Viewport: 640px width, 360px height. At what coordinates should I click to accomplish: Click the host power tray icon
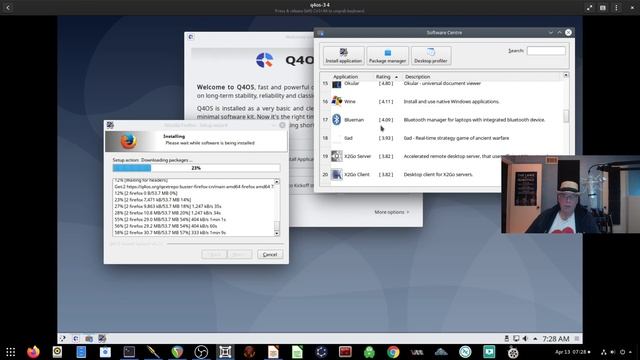[x=622, y=352]
